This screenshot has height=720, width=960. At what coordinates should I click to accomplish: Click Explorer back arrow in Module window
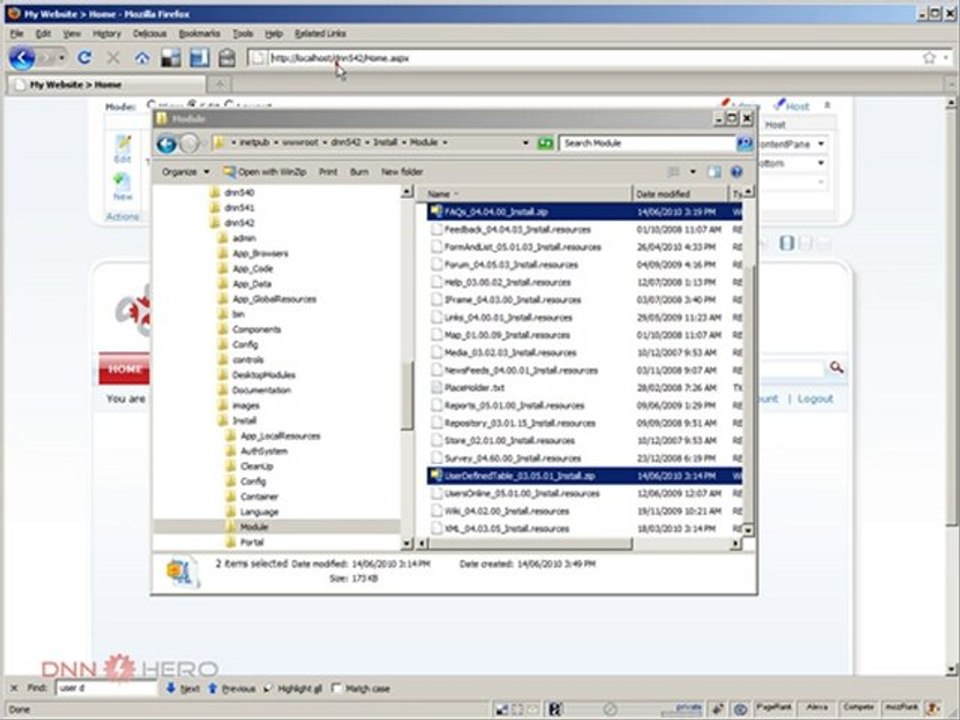(x=166, y=144)
